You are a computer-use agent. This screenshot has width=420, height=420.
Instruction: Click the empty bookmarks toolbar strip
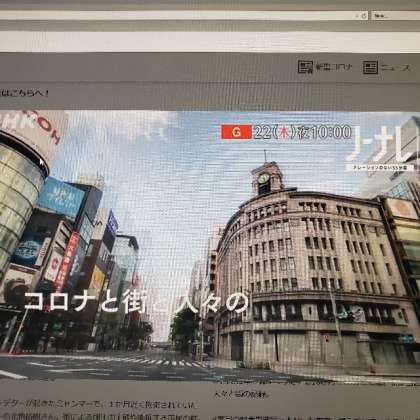click(x=210, y=42)
